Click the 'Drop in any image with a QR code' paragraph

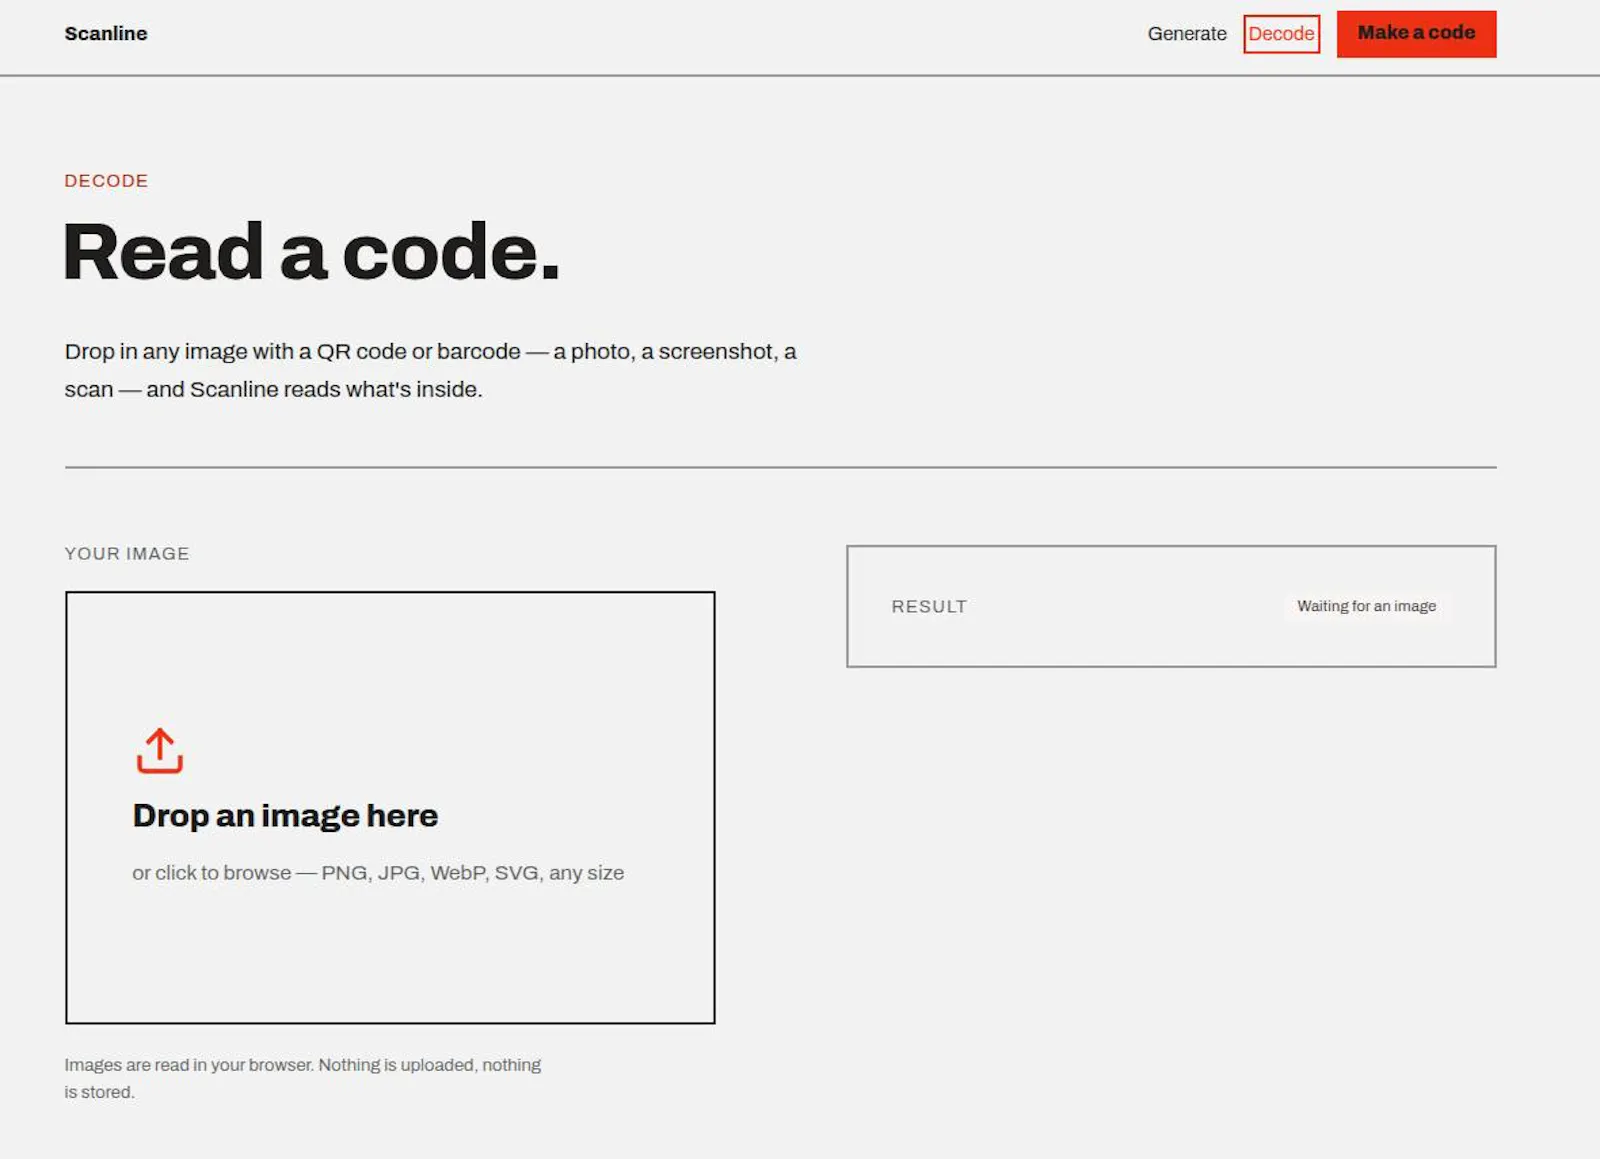[430, 370]
